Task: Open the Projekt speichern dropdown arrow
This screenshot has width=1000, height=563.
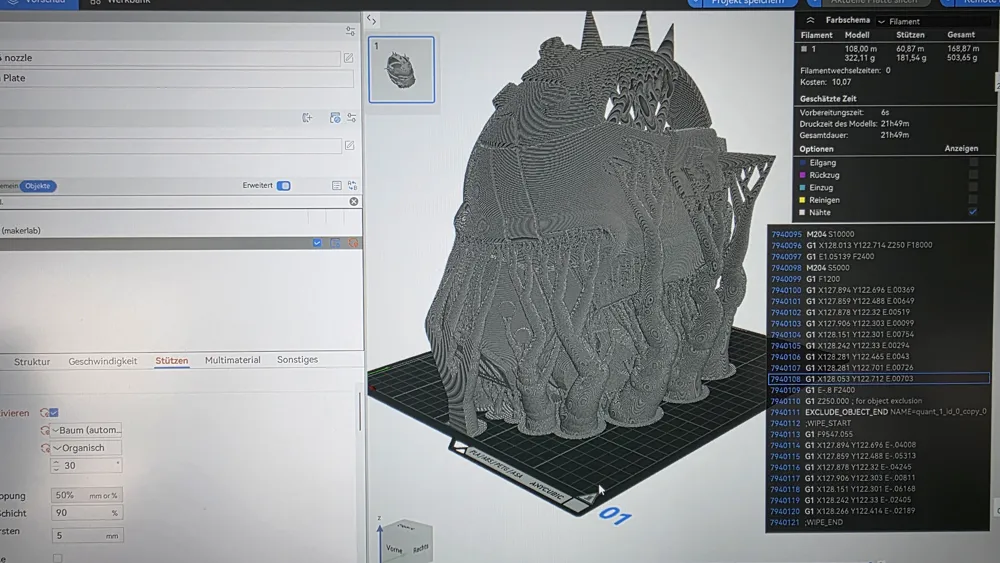Action: pos(695,3)
